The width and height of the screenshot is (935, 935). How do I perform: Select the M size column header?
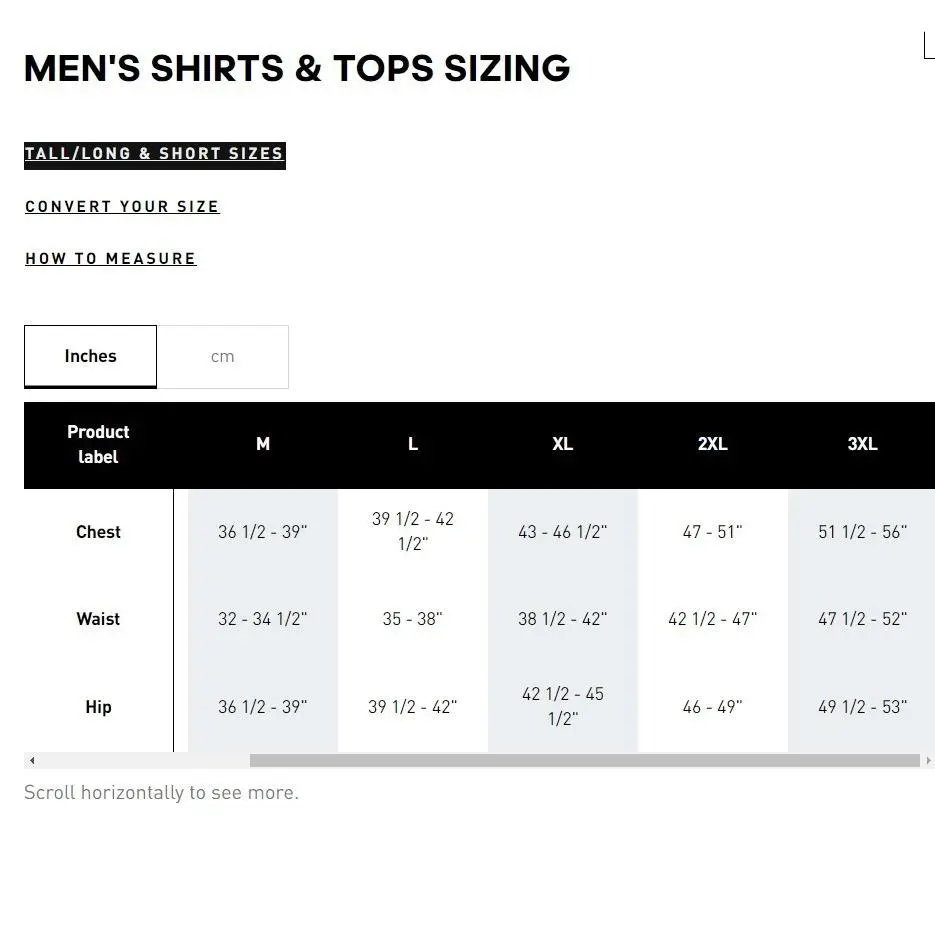point(263,444)
